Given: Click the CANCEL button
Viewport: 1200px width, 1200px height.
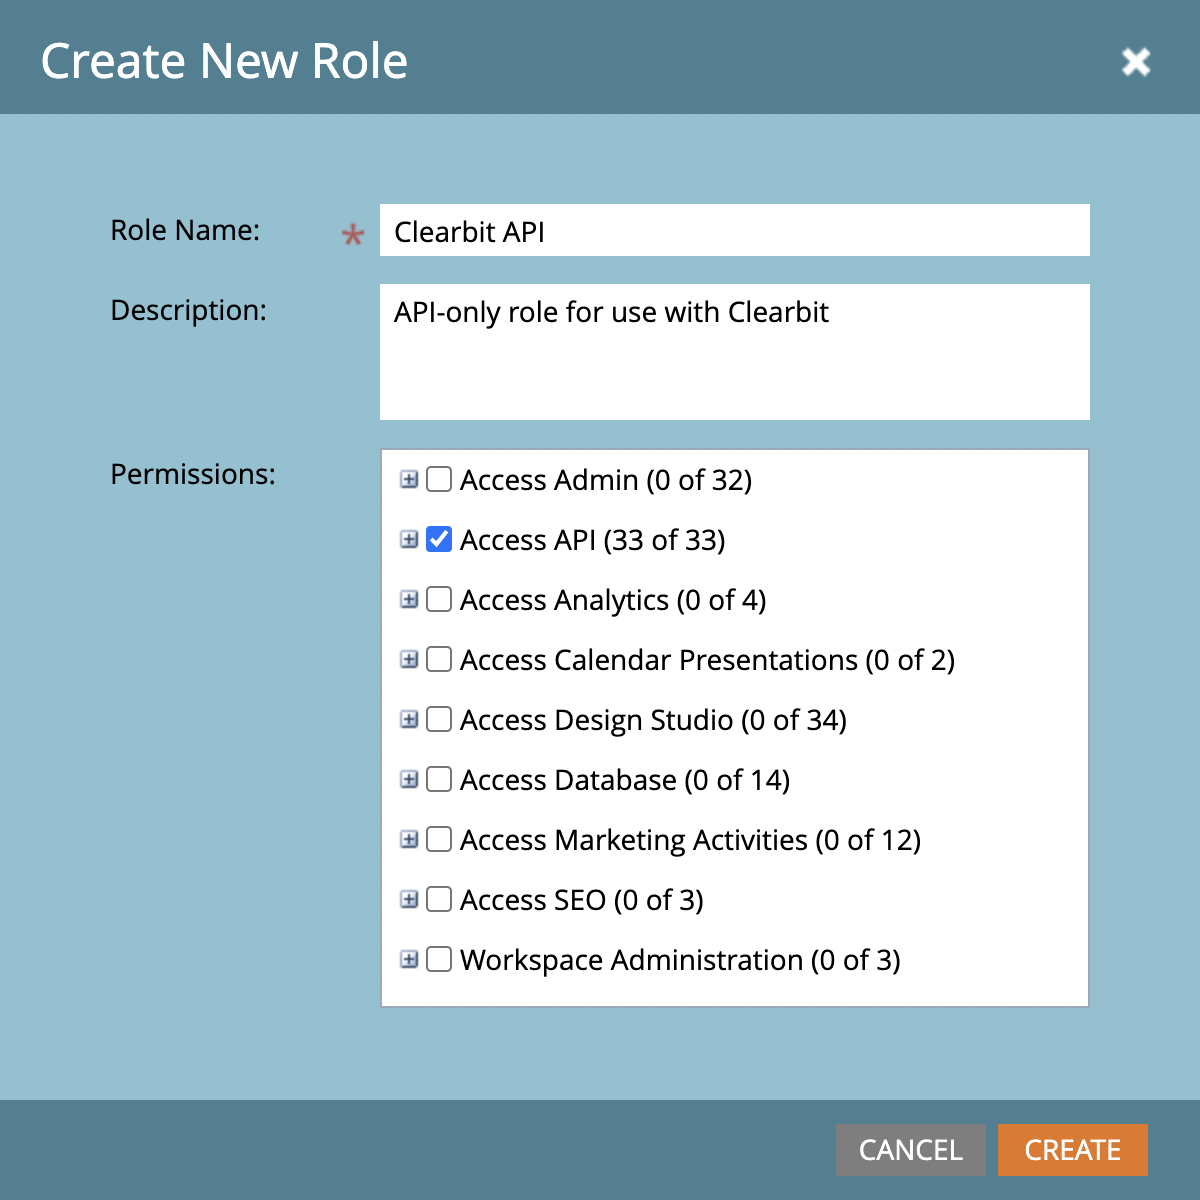Looking at the screenshot, I should [911, 1150].
